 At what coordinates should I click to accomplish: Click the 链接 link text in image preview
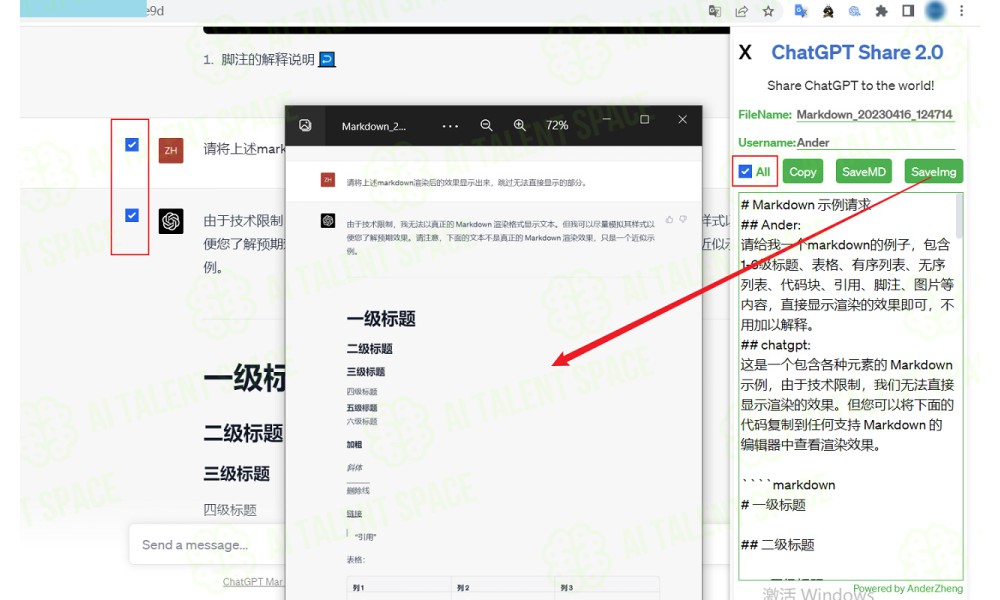pyautogui.click(x=354, y=513)
